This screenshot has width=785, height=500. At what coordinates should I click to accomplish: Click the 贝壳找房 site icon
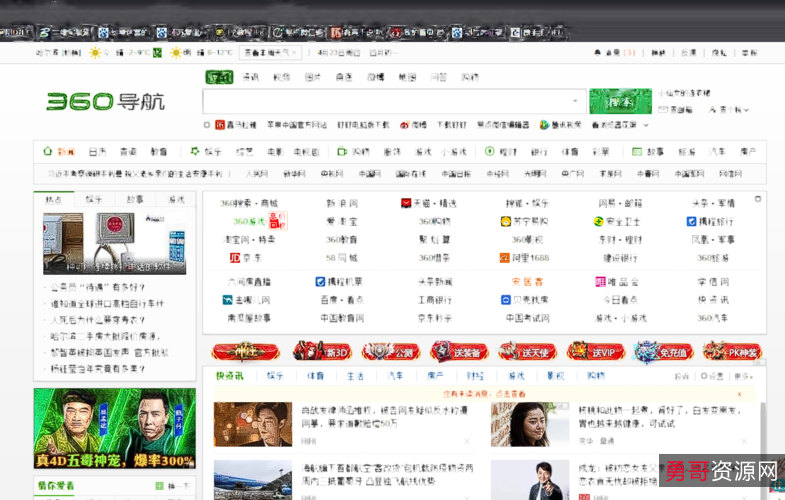point(506,300)
